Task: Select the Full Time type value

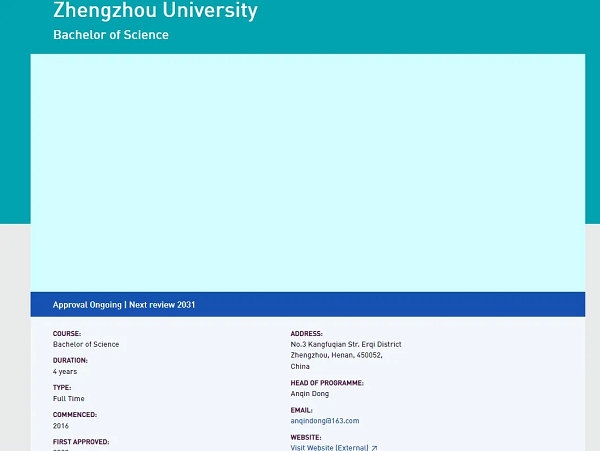Action: click(69, 398)
